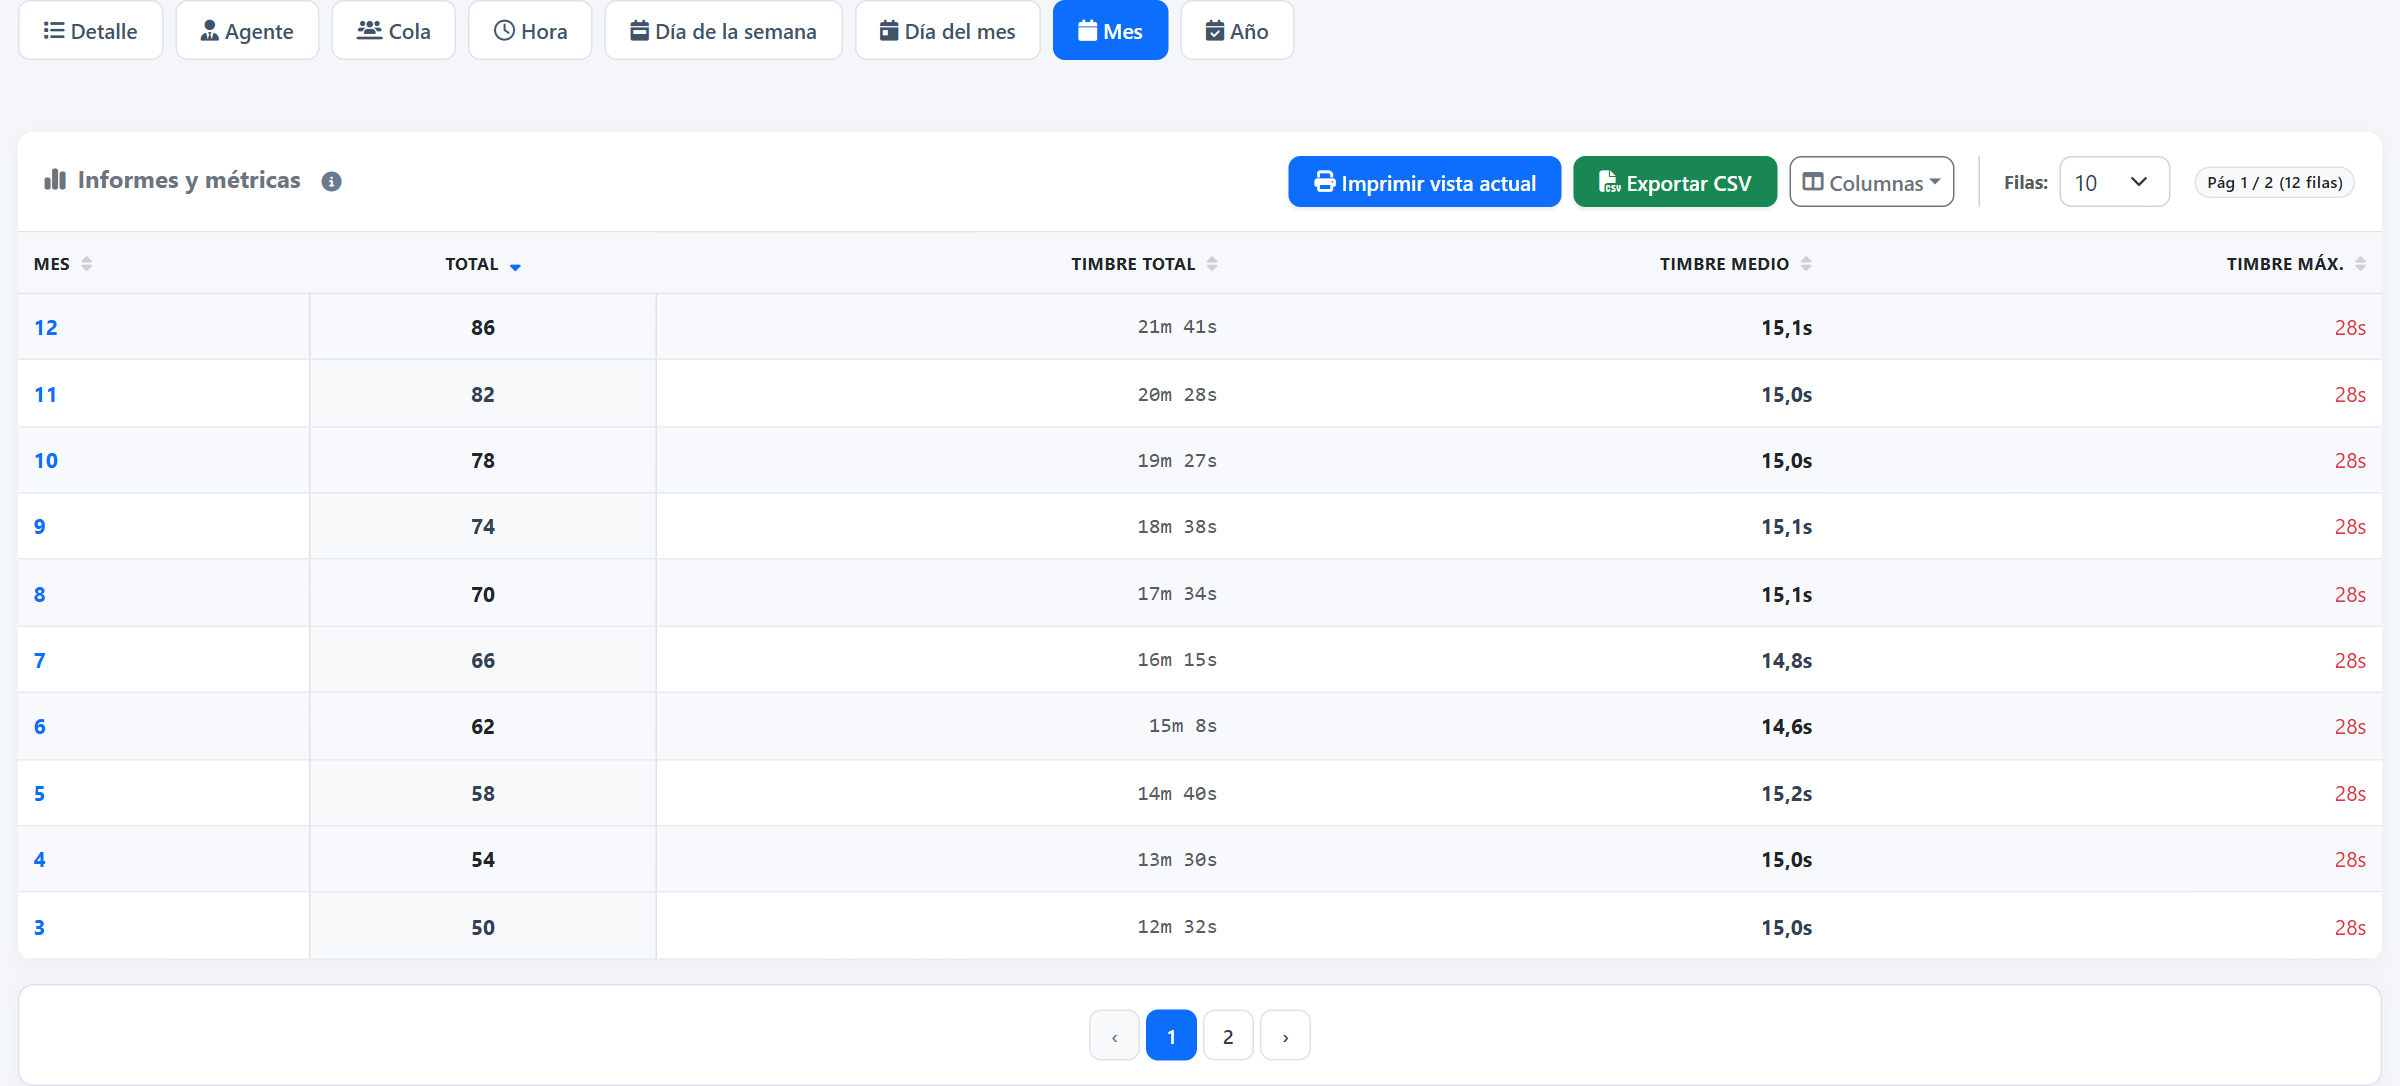Click the total value 86
This screenshot has height=1086, width=2400.
click(x=483, y=328)
